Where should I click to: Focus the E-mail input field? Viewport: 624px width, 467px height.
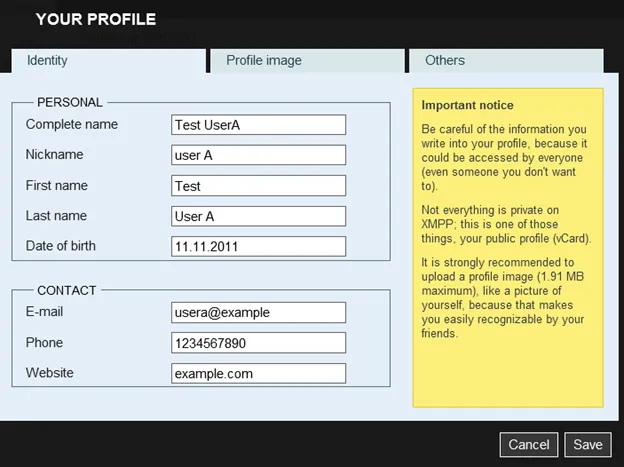click(x=258, y=312)
